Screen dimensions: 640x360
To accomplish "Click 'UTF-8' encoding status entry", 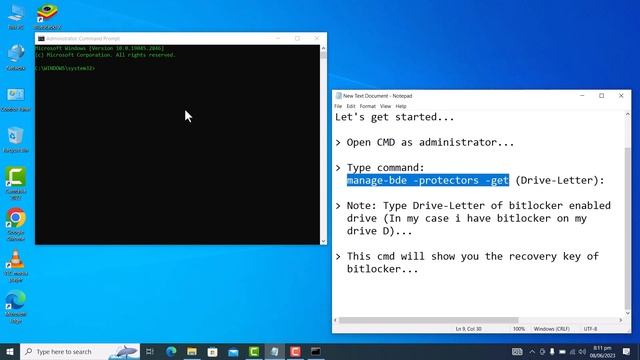I will 590,329.
